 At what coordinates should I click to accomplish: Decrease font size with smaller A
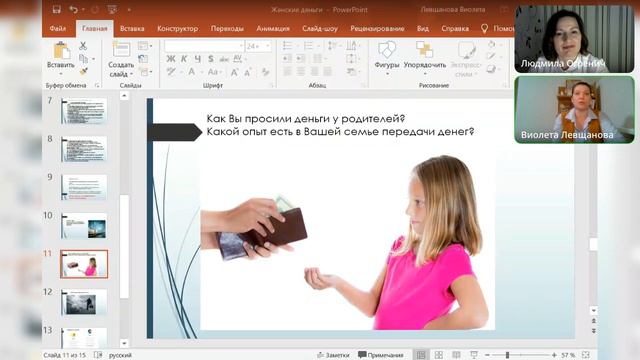248,73
